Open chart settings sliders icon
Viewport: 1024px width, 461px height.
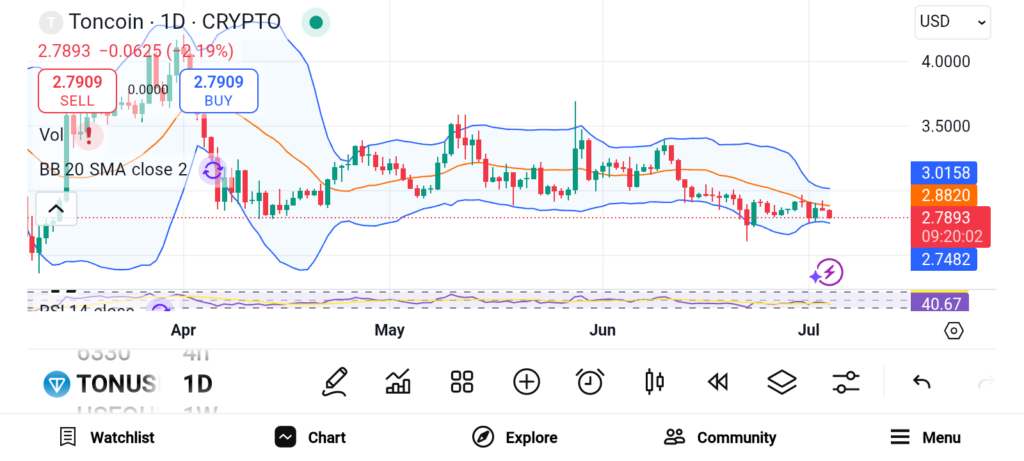[846, 382]
